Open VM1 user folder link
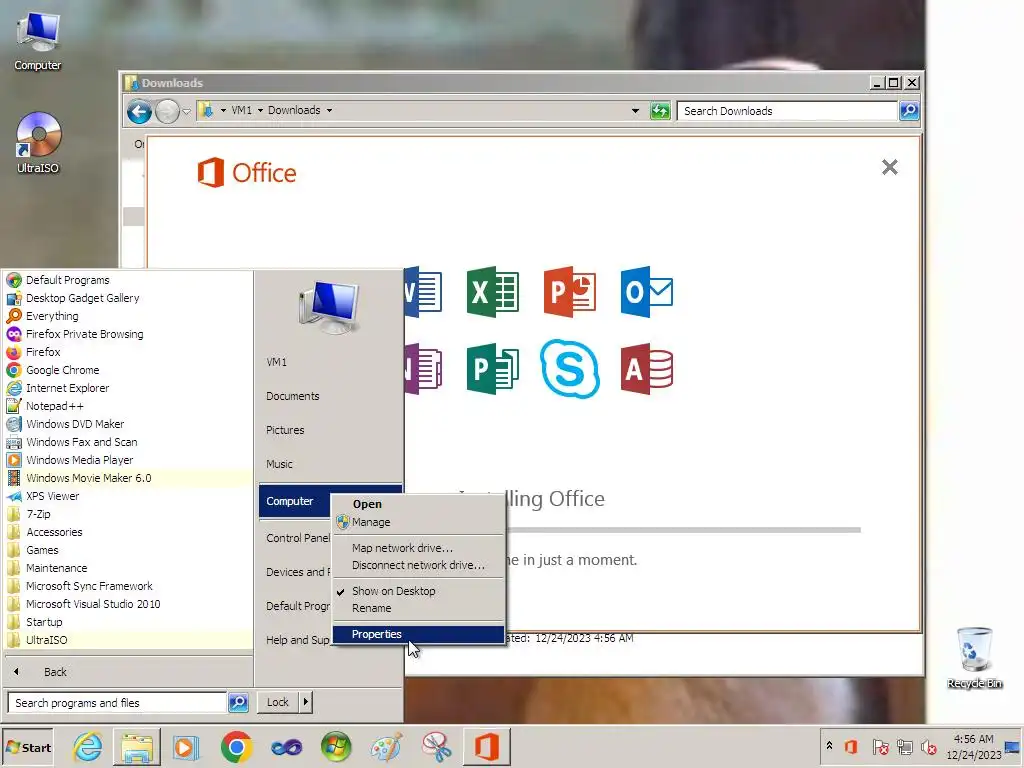The height and width of the screenshot is (768, 1024). point(276,362)
